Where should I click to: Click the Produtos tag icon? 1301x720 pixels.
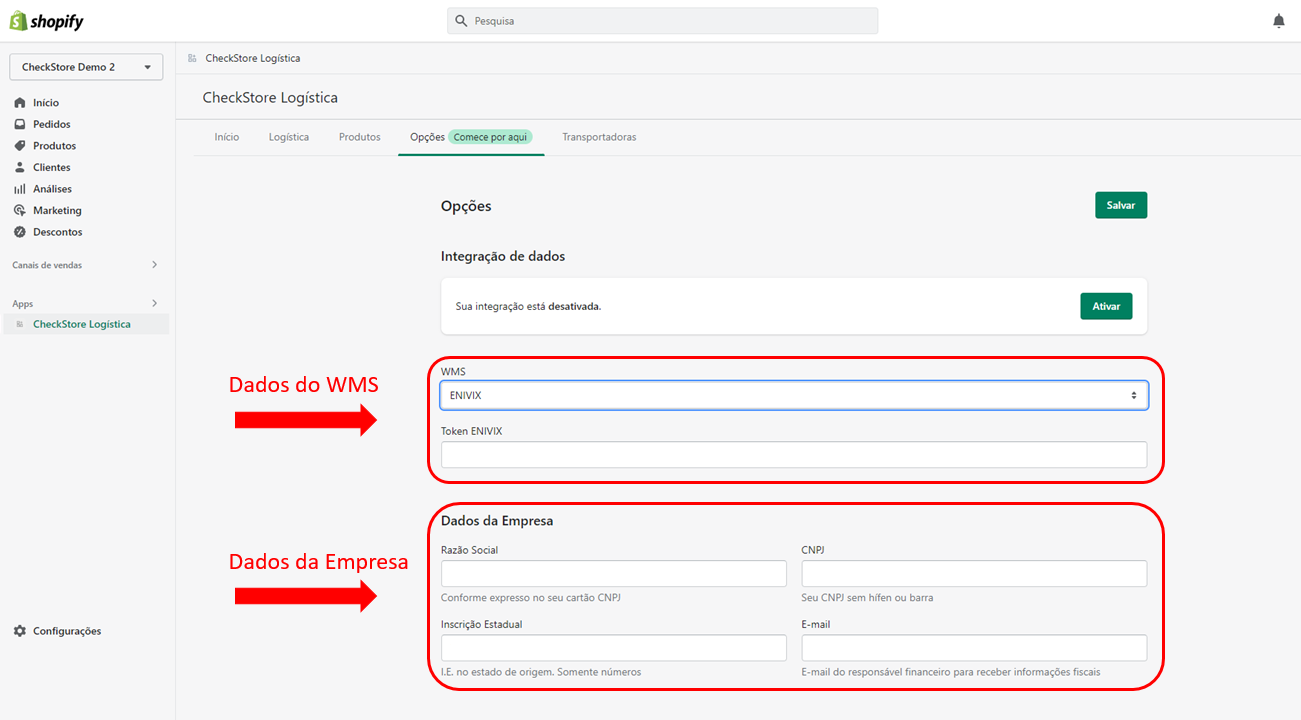pyautogui.click(x=20, y=146)
